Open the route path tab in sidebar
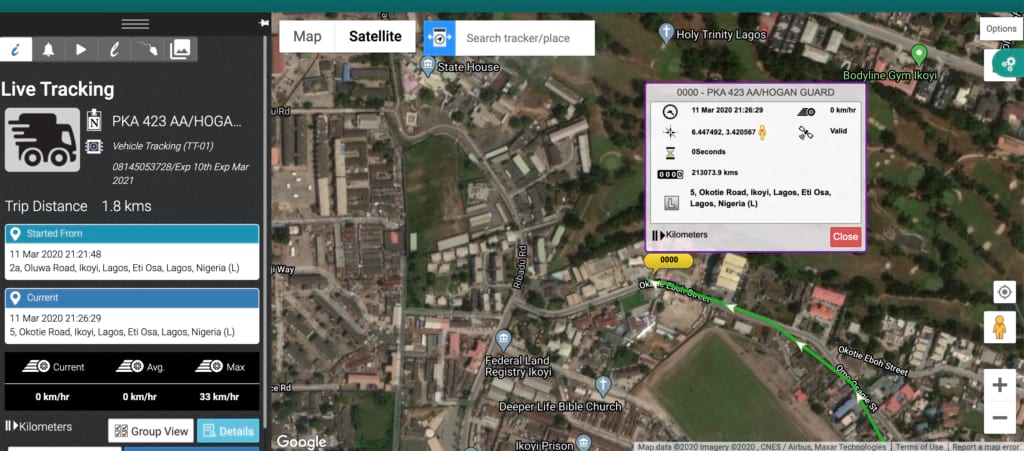Image resolution: width=1024 pixels, height=451 pixels. pos(148,49)
